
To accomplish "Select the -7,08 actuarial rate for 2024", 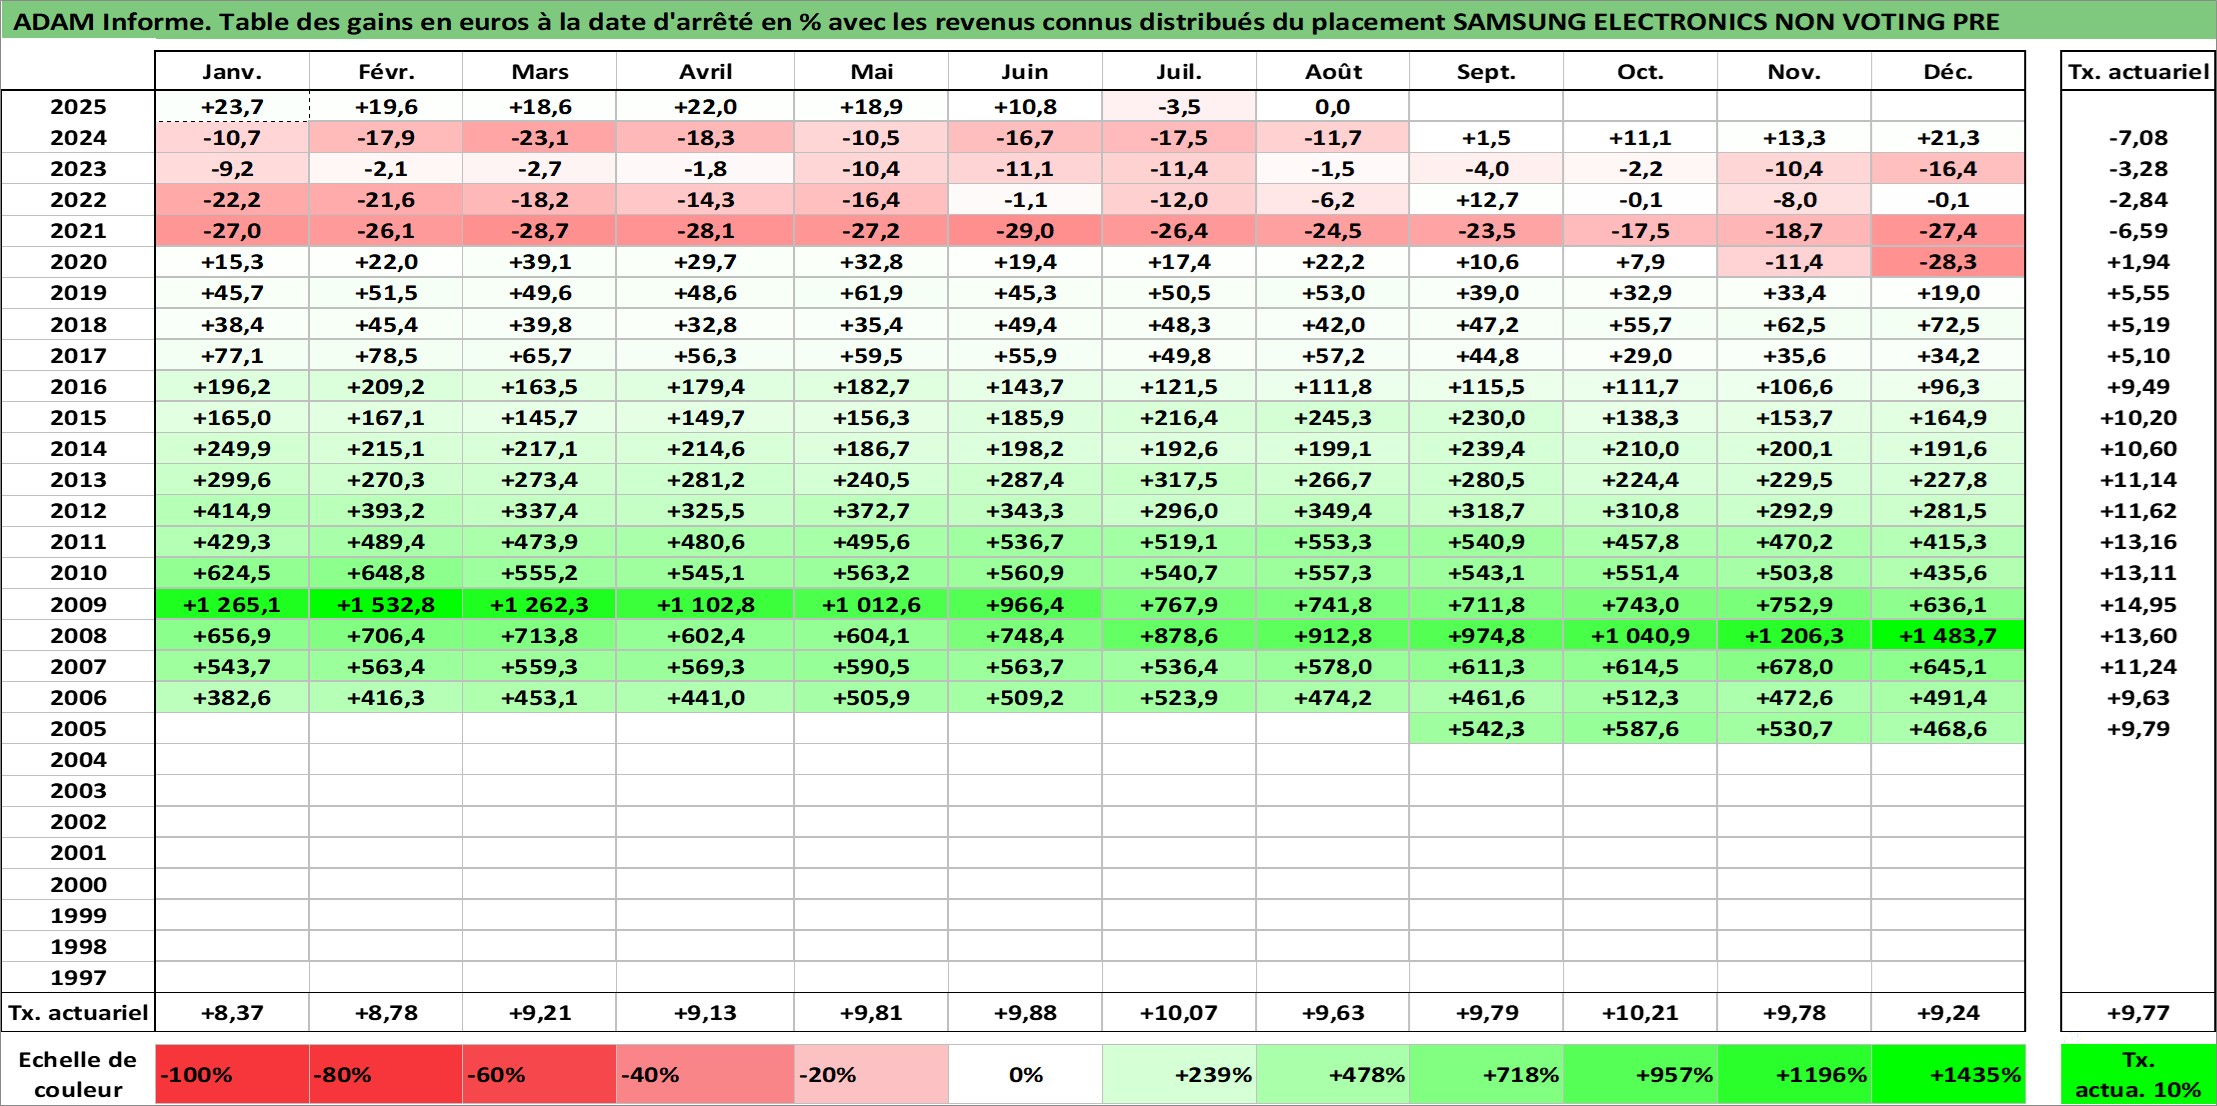I will (x=2138, y=138).
